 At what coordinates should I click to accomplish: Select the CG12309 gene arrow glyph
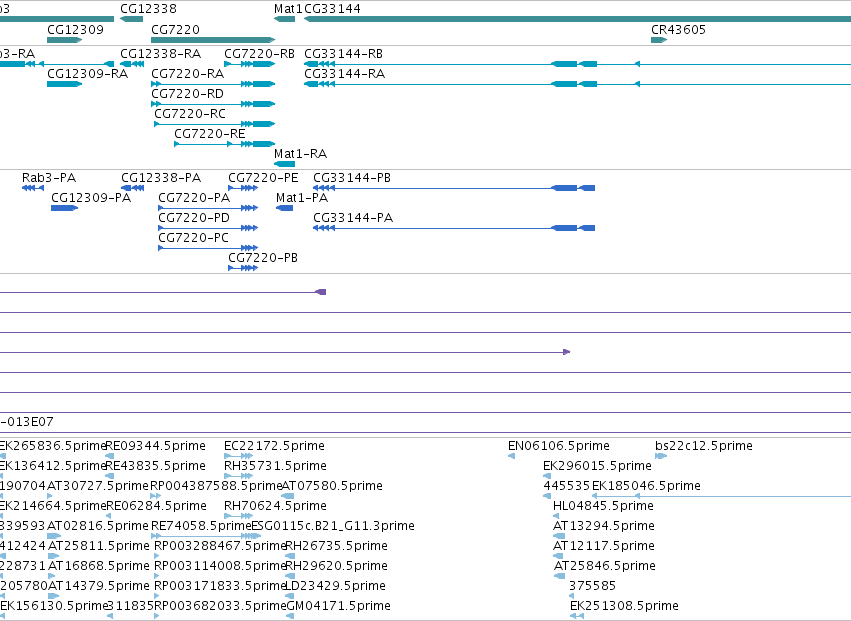click(65, 40)
